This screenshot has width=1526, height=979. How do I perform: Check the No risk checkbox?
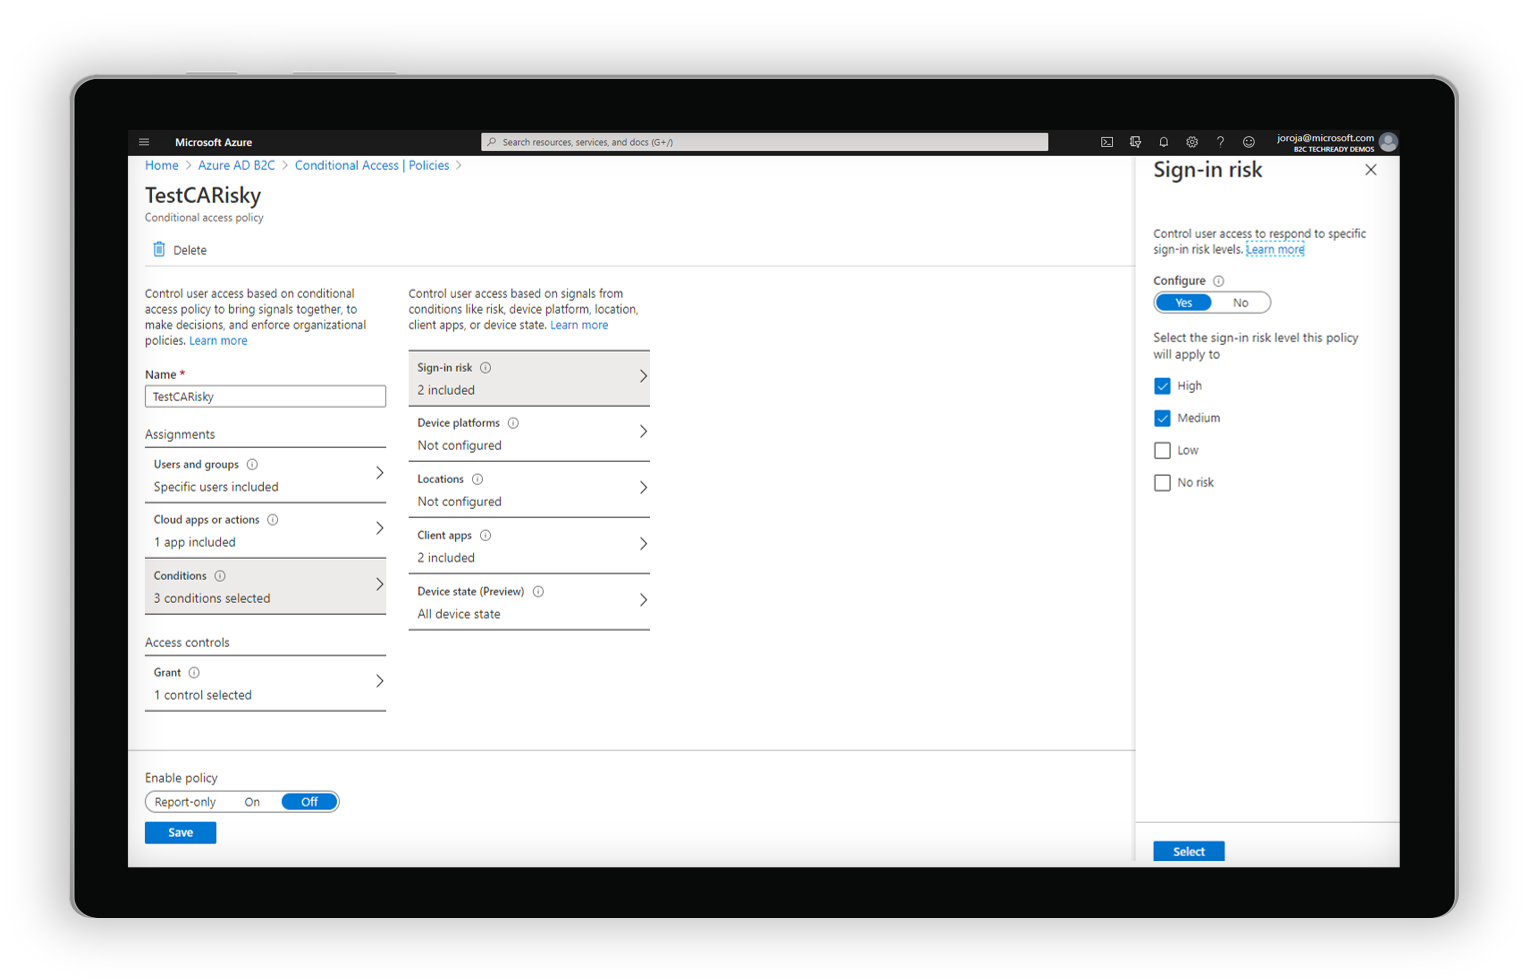coord(1162,482)
